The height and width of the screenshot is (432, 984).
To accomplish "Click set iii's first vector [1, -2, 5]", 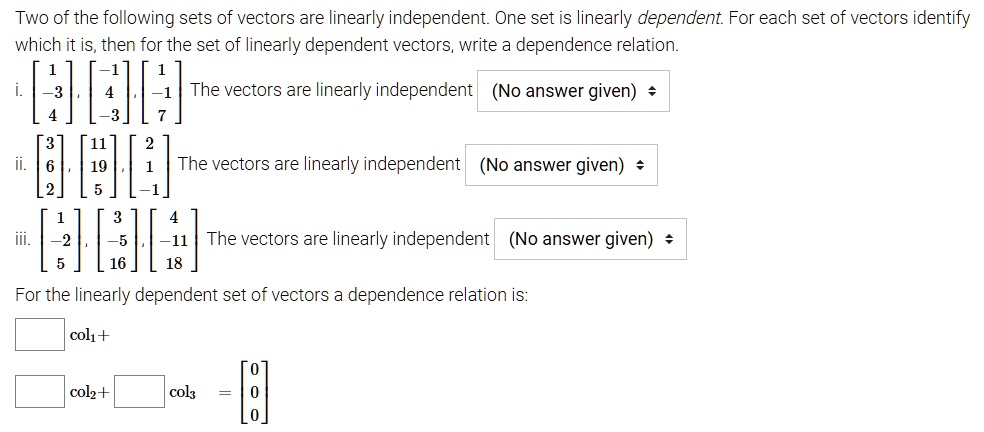I will tap(62, 239).
